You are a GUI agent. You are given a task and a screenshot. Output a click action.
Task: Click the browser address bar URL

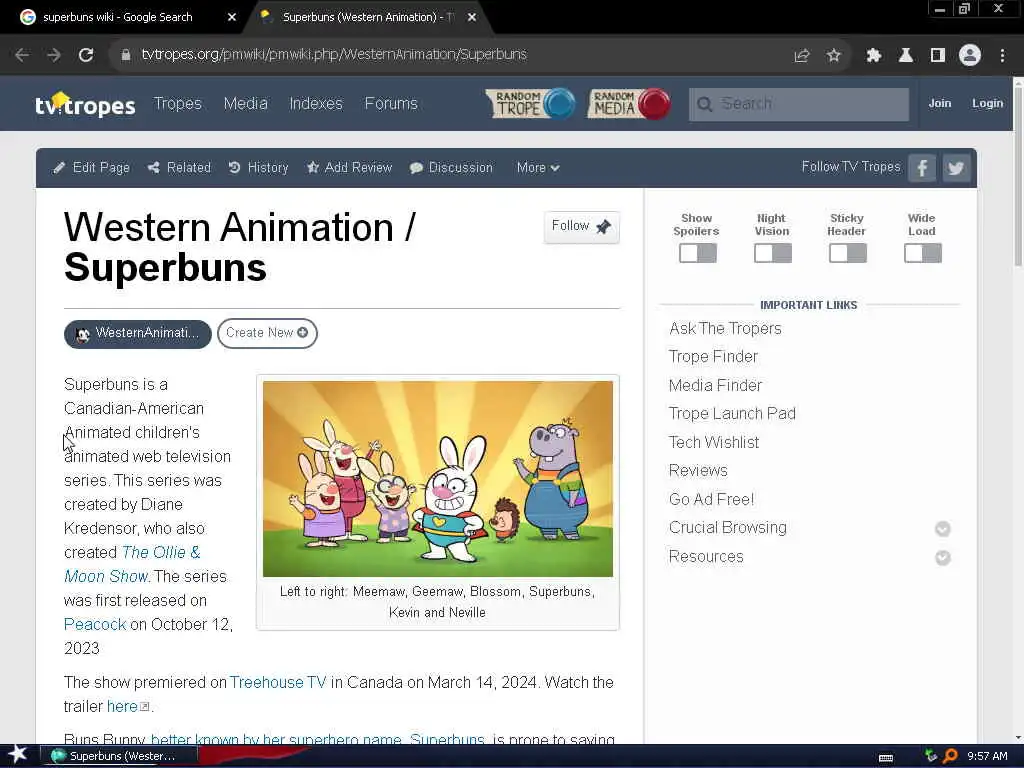[334, 55]
